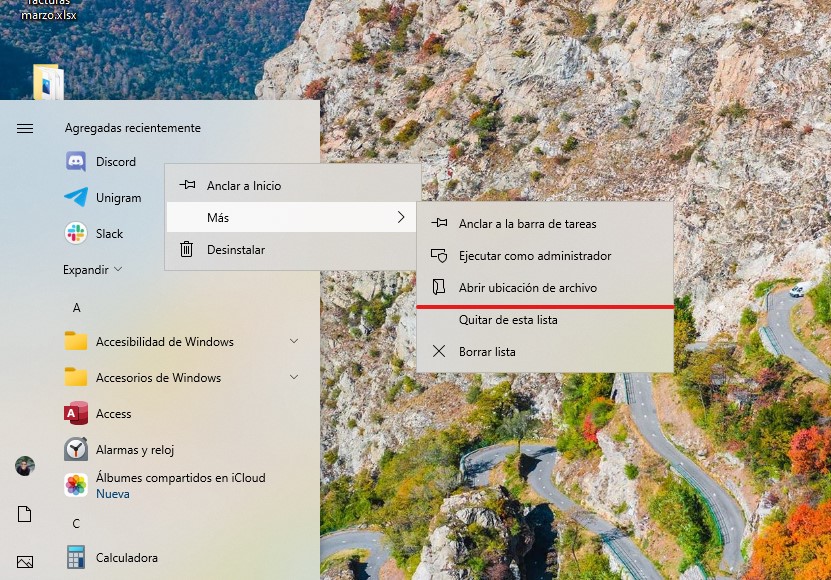831x580 pixels.
Task: Open the user account avatar
Action: 25,466
